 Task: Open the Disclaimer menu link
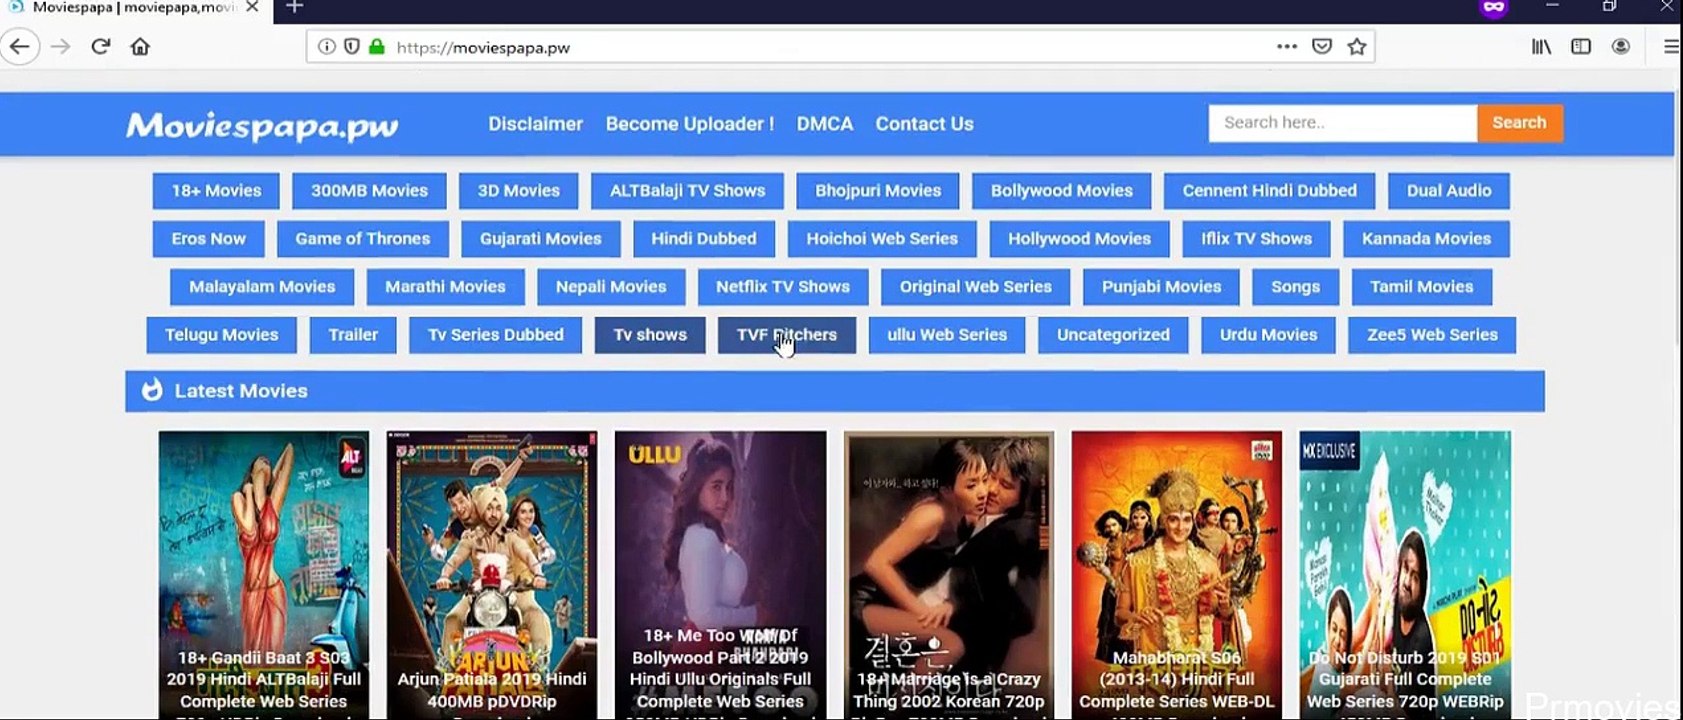click(x=535, y=124)
